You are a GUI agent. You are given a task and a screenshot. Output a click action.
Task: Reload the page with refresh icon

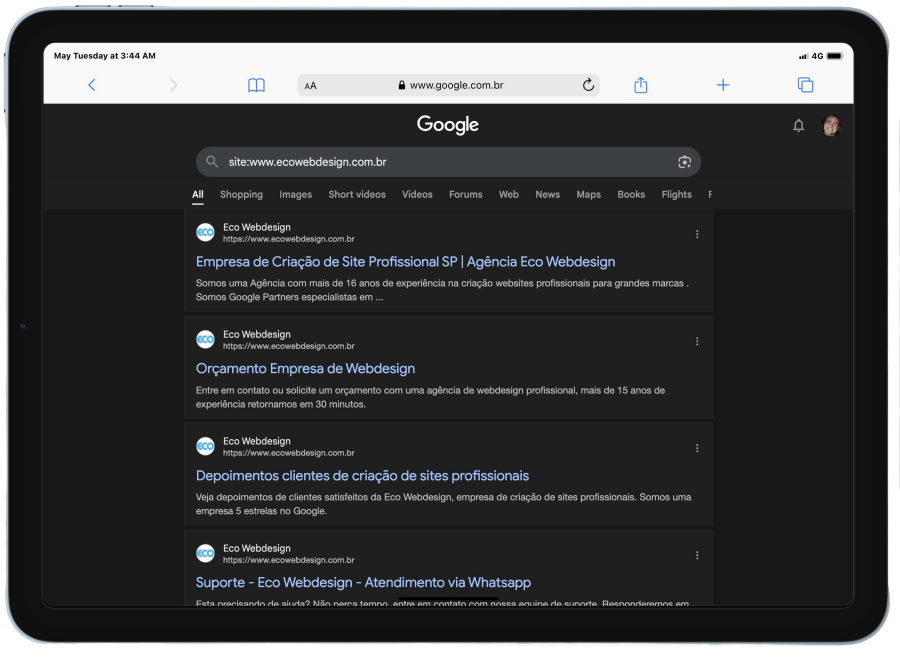(x=588, y=85)
